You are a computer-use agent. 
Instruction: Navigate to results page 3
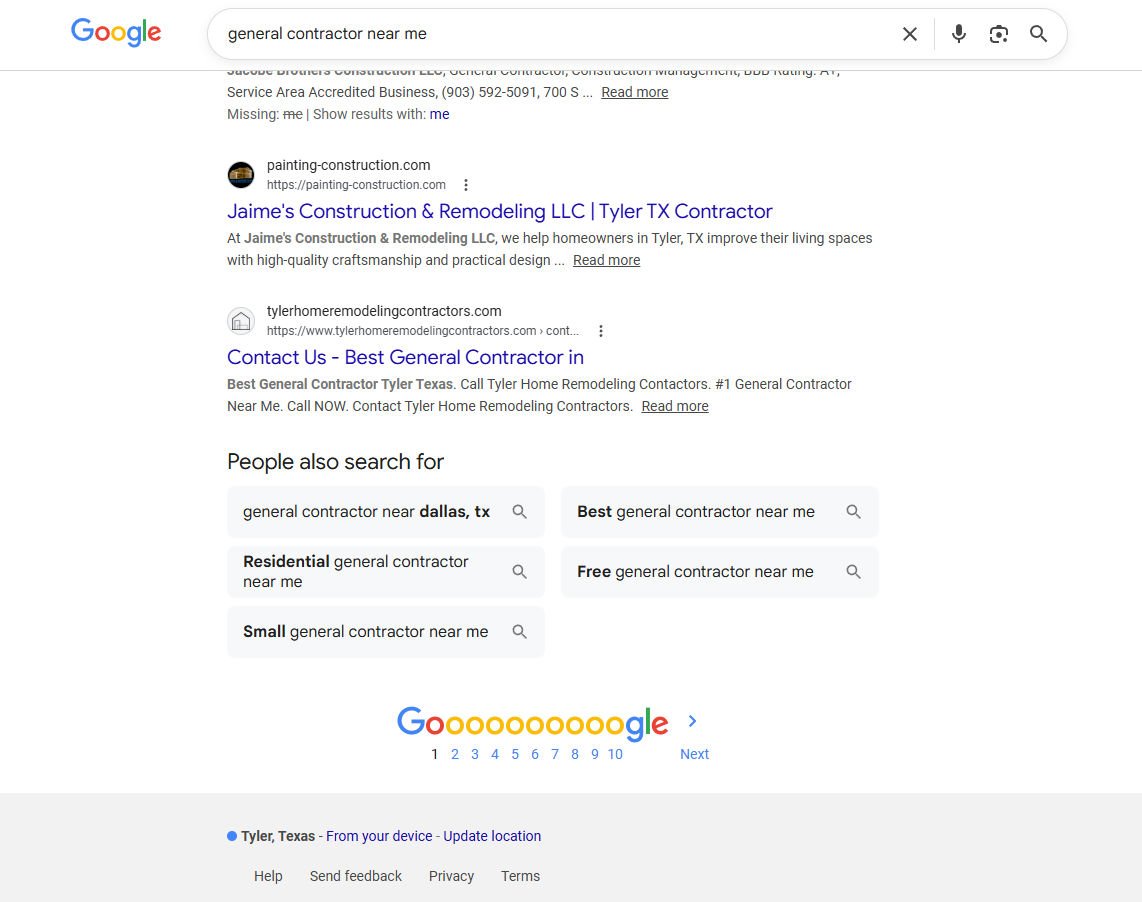pos(475,754)
